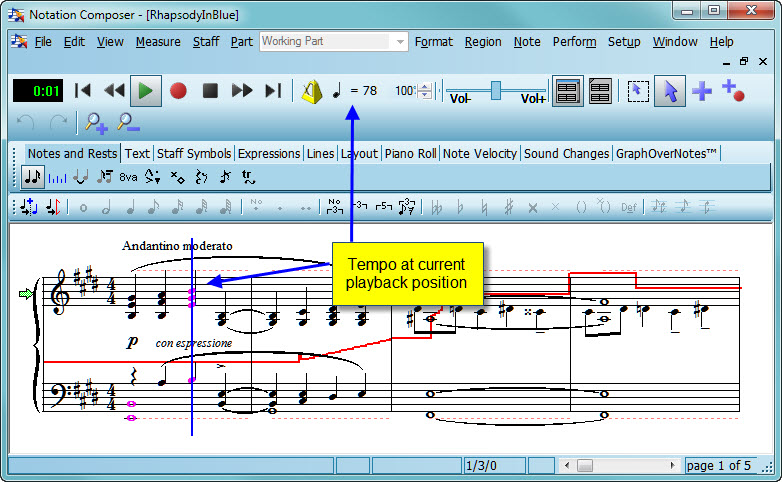Click the Zoom Out magnifier icon
The height and width of the screenshot is (482, 782).
click(x=128, y=123)
